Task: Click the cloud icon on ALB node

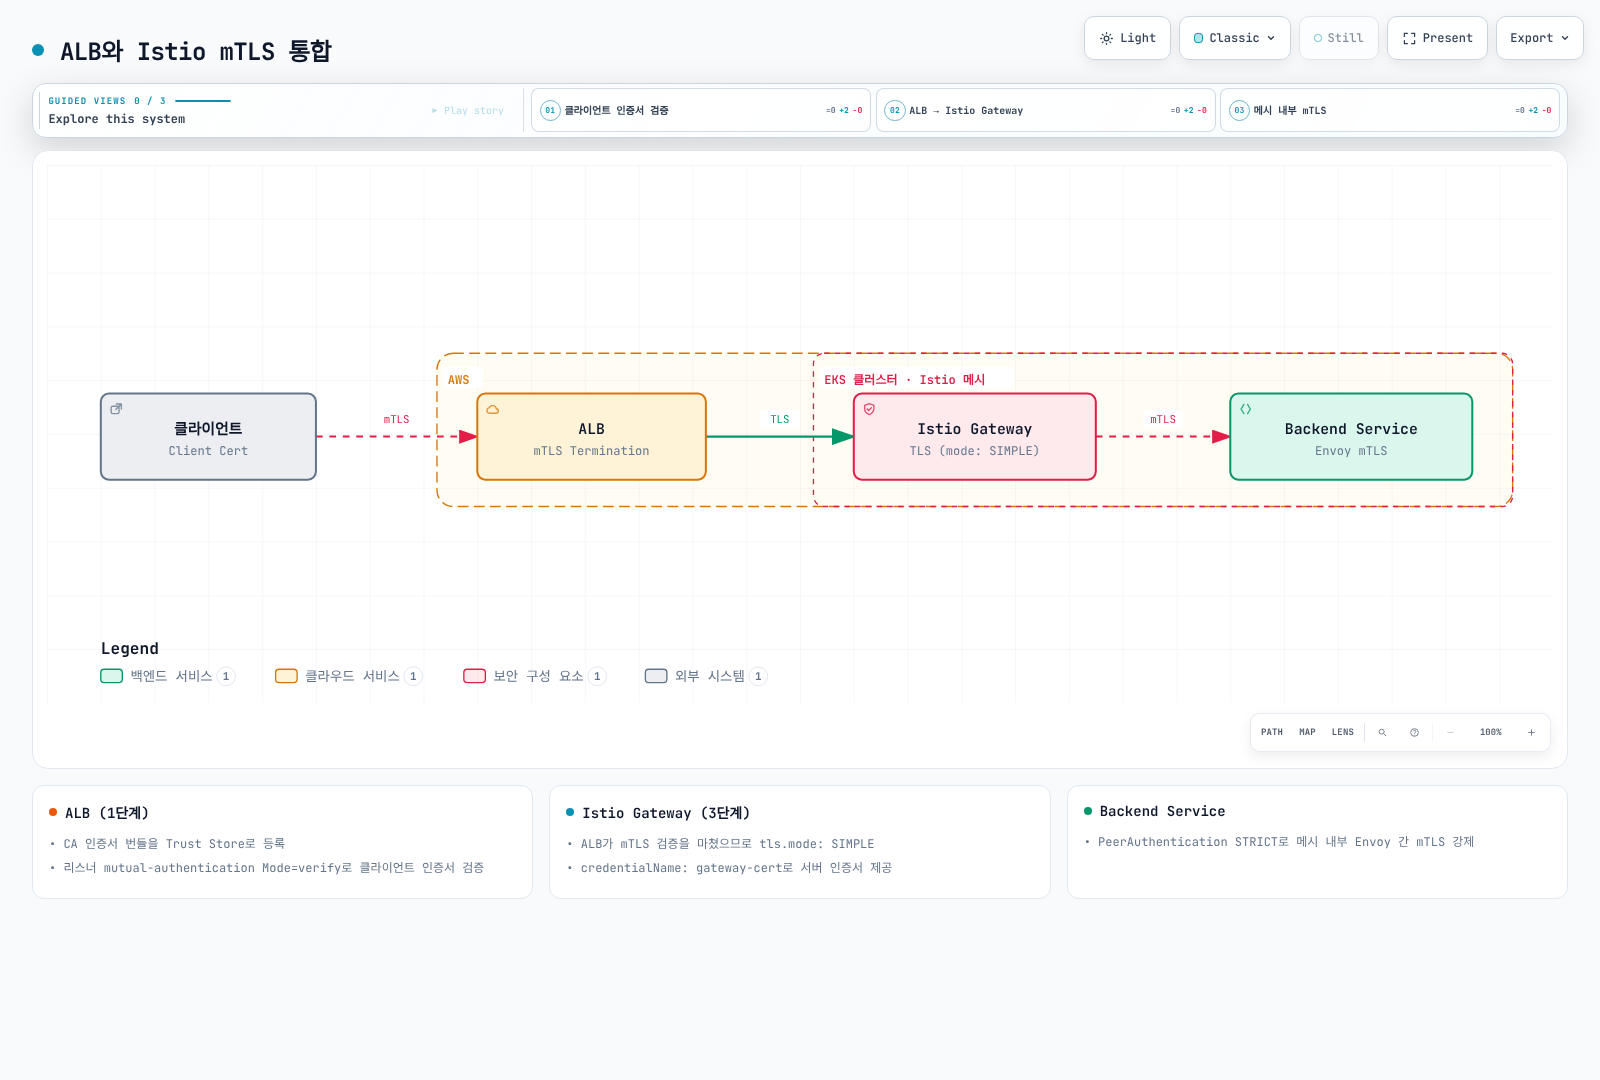Action: pyautogui.click(x=492, y=409)
